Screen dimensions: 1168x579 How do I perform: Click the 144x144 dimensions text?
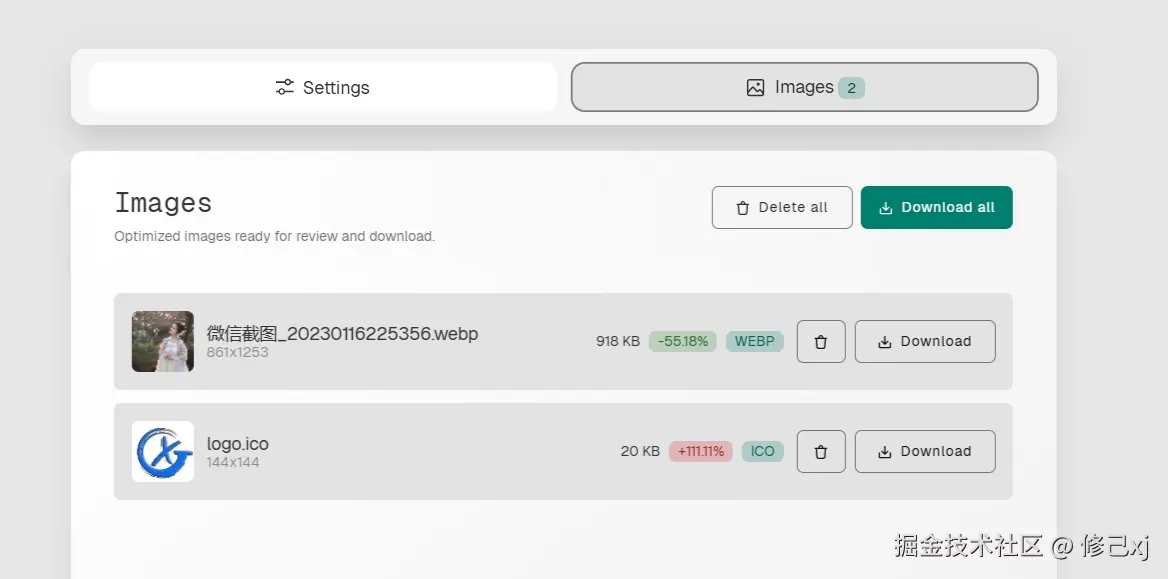pyautogui.click(x=232, y=463)
